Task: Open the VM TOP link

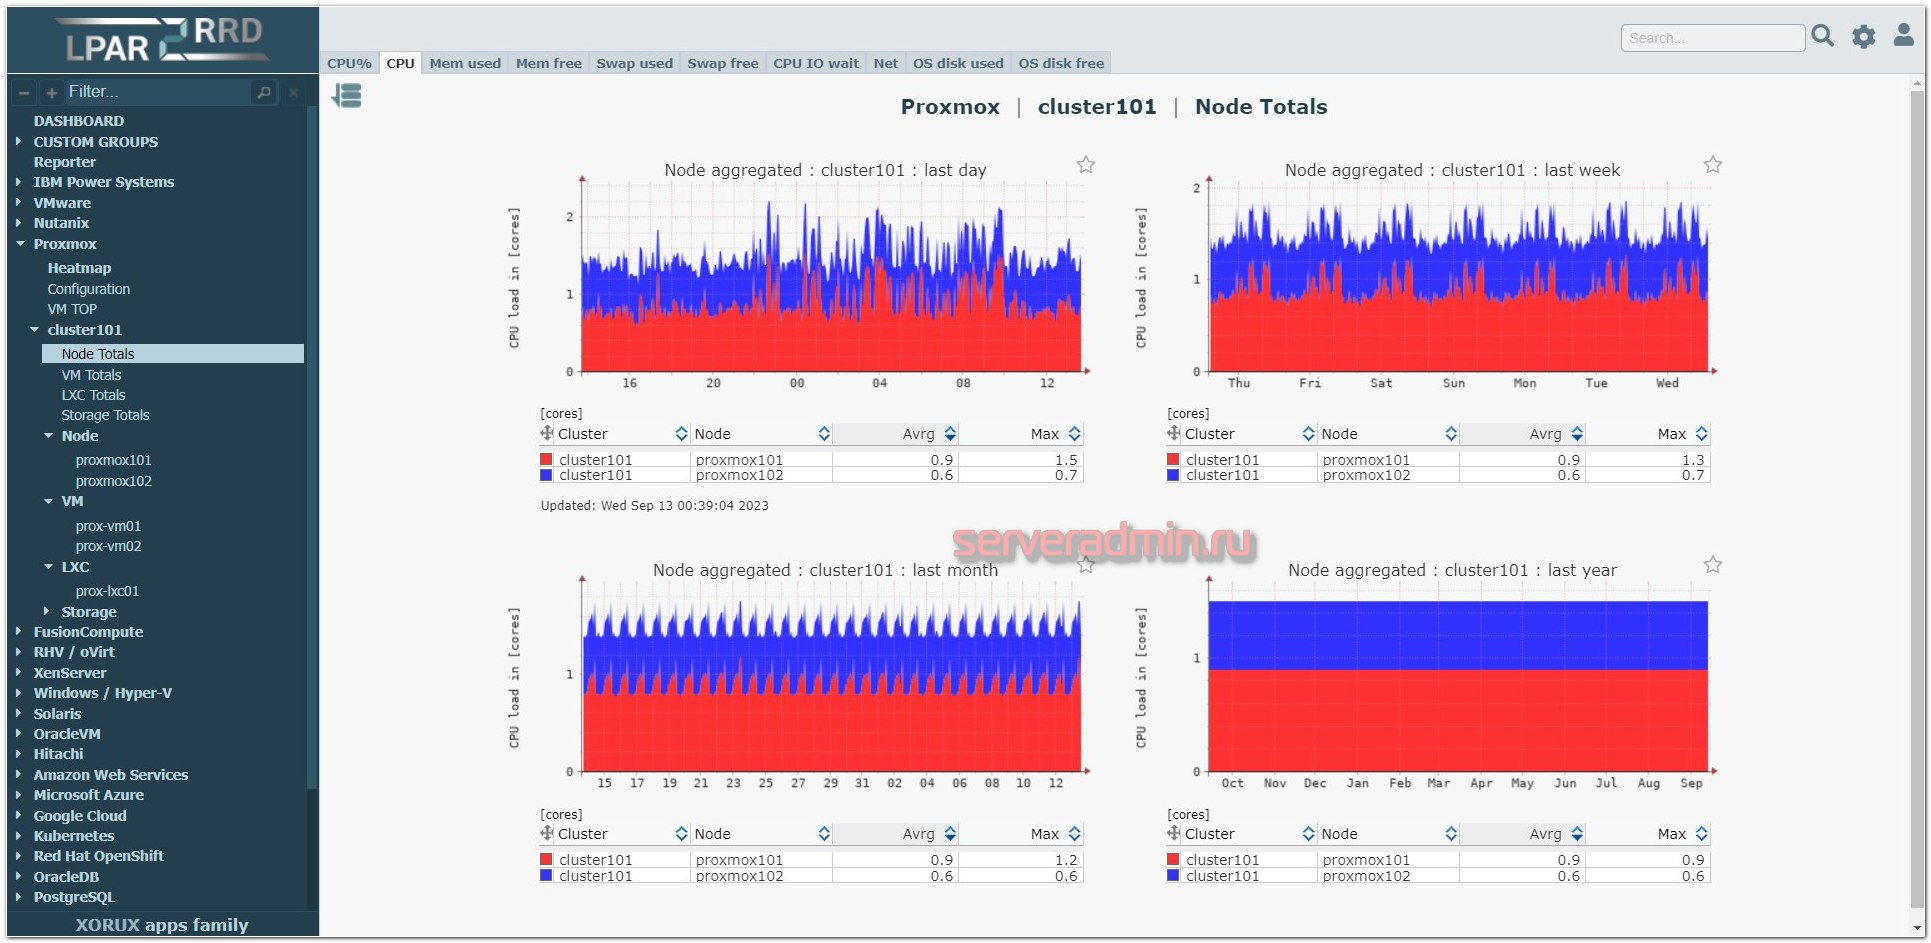Action: coord(72,309)
